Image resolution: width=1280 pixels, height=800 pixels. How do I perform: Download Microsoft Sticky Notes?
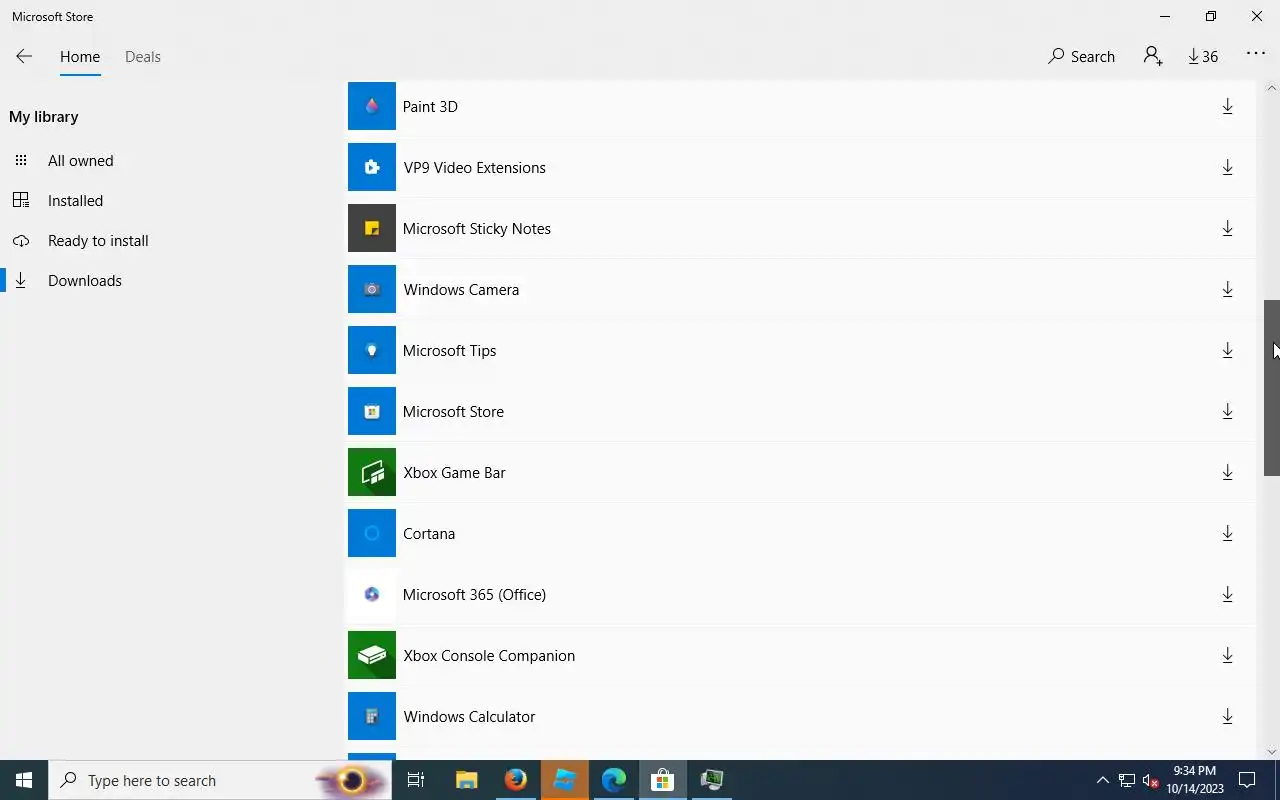coord(1227,228)
